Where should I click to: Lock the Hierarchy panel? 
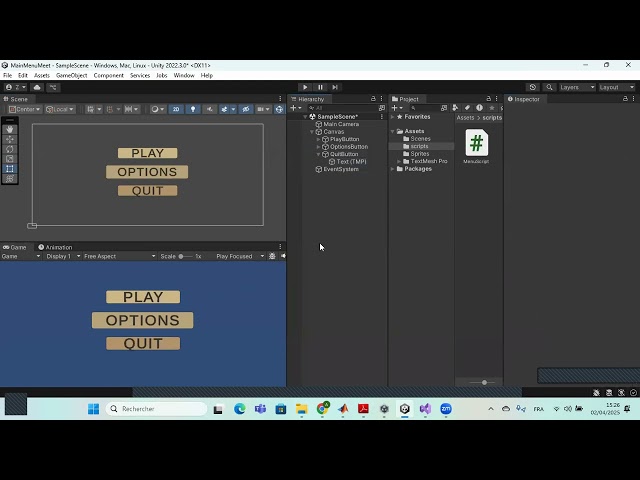tap(373, 99)
